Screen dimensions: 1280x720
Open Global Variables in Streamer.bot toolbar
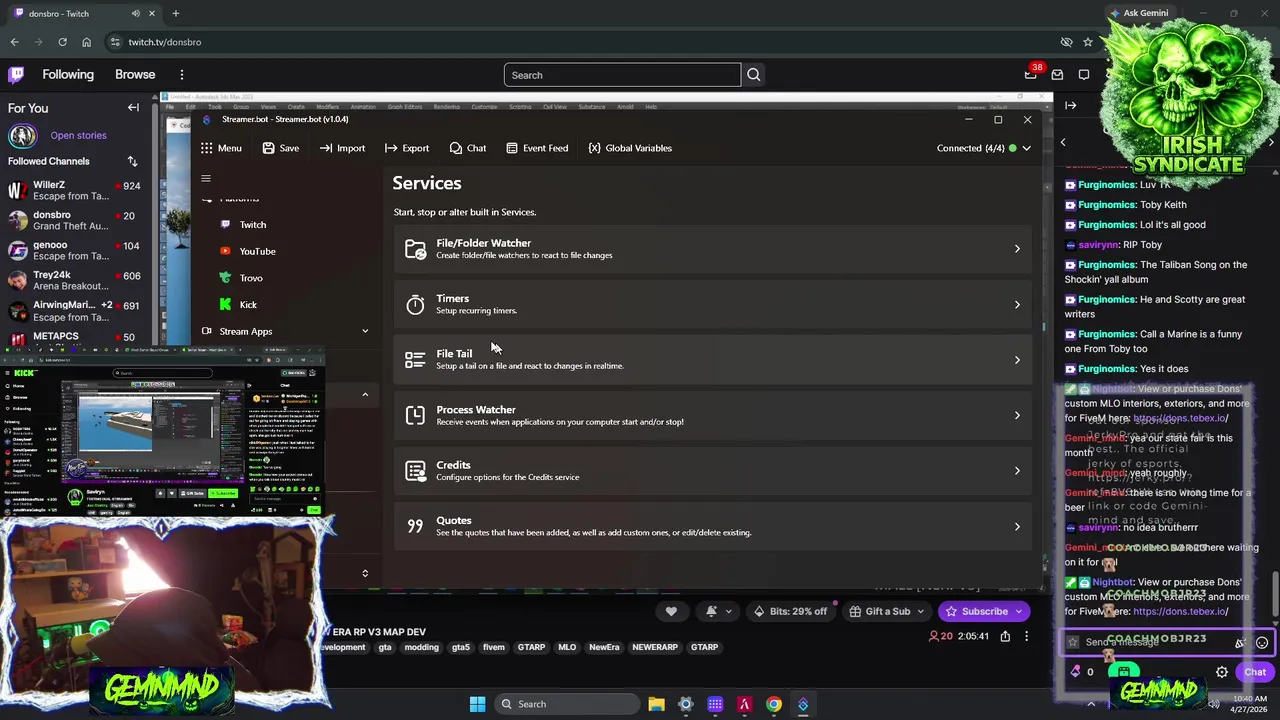coord(630,148)
